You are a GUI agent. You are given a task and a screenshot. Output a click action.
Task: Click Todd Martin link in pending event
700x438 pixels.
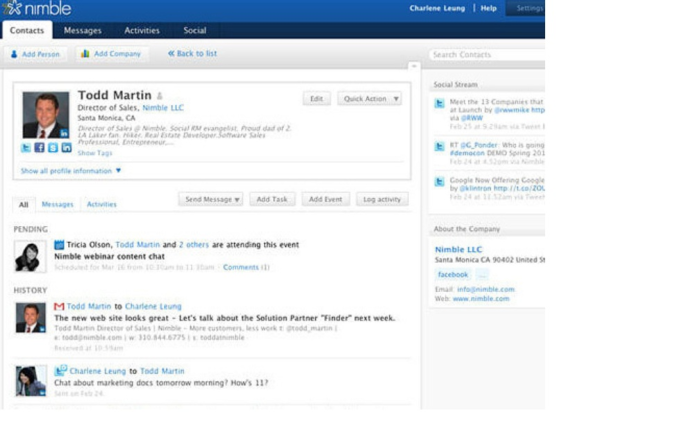[138, 245]
